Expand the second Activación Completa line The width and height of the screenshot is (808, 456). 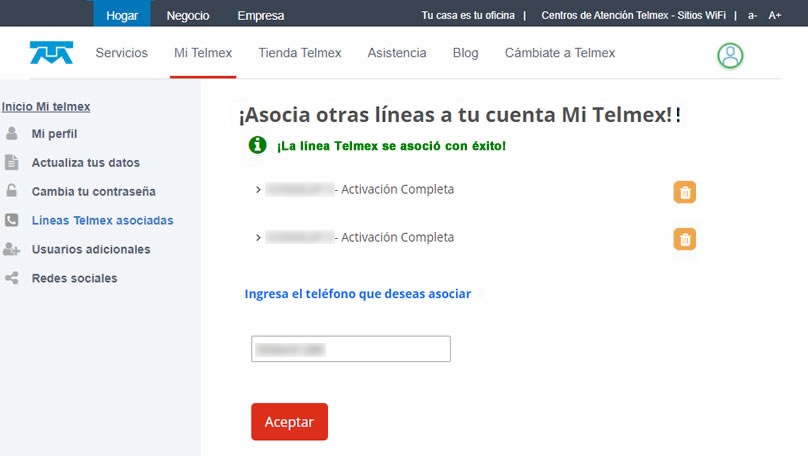pyautogui.click(x=258, y=238)
